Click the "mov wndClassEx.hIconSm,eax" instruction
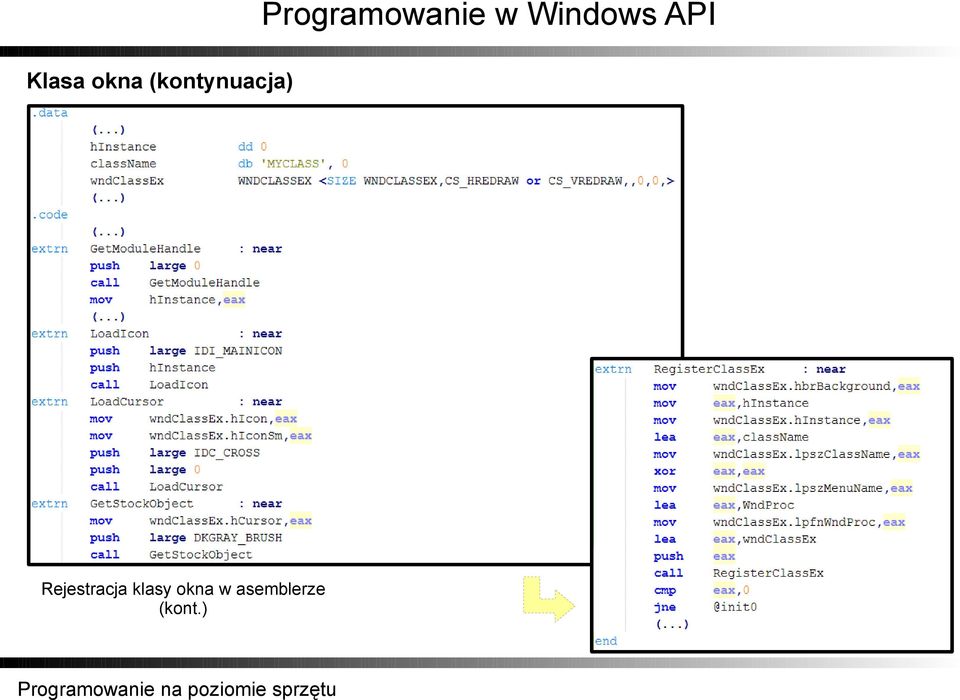The width and height of the screenshot is (960, 700). (x=201, y=436)
